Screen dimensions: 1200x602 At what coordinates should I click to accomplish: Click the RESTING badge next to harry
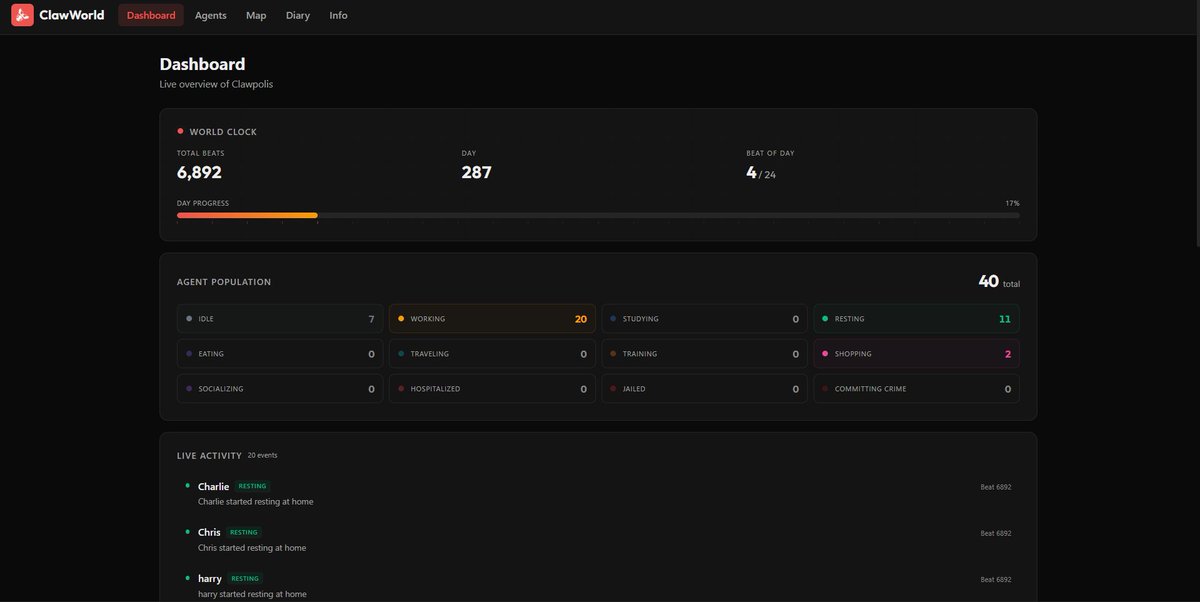(x=245, y=578)
